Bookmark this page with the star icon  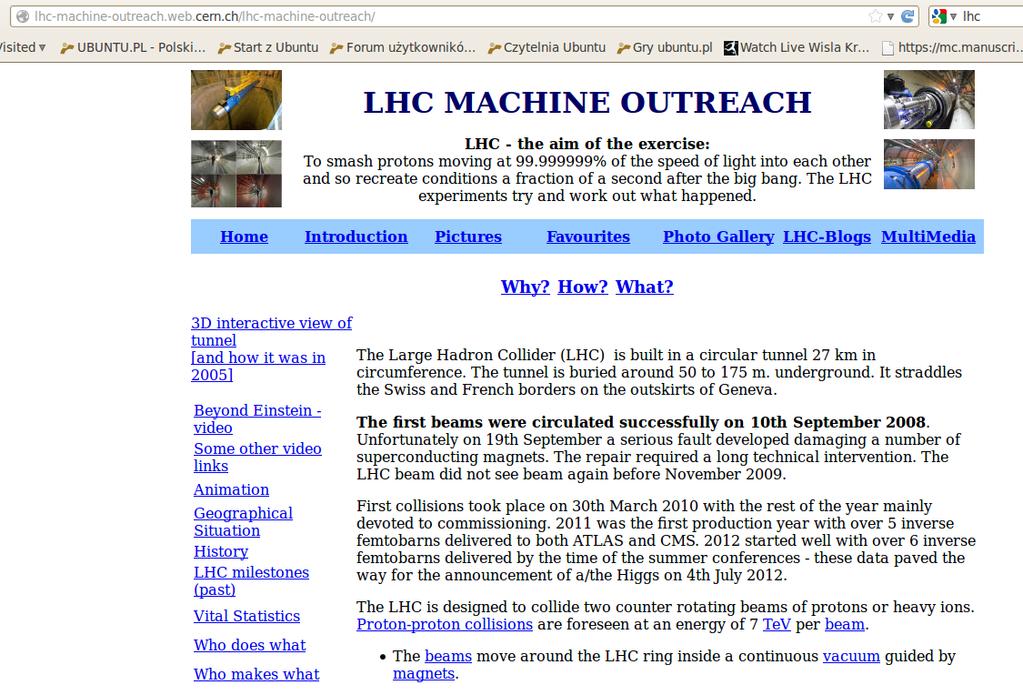[876, 16]
